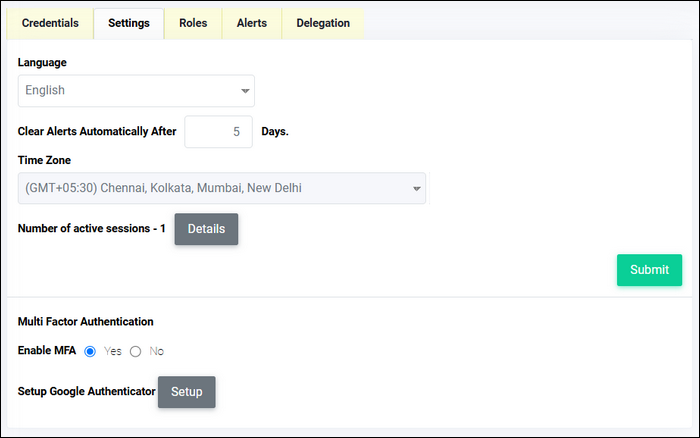
Task: Select the Settings tab
Action: pos(129,23)
